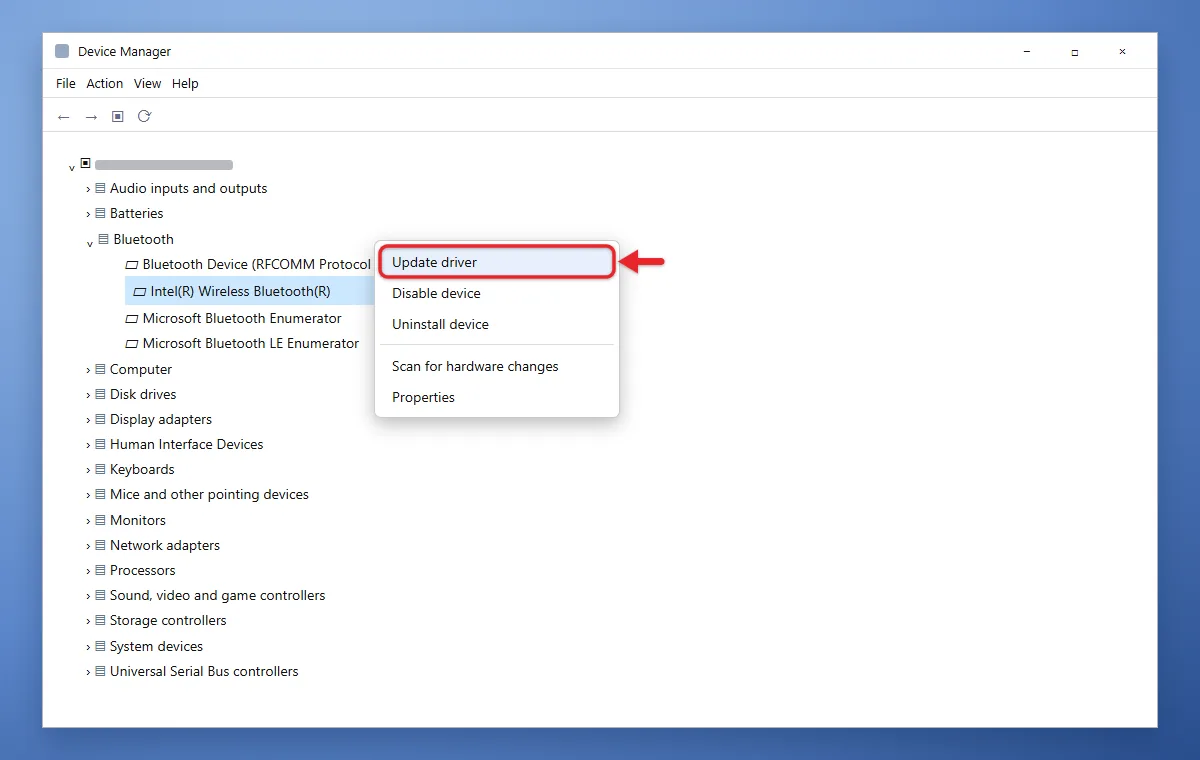Viewport: 1200px width, 760px height.
Task: Select the Storage controllers label
Action: [168, 620]
